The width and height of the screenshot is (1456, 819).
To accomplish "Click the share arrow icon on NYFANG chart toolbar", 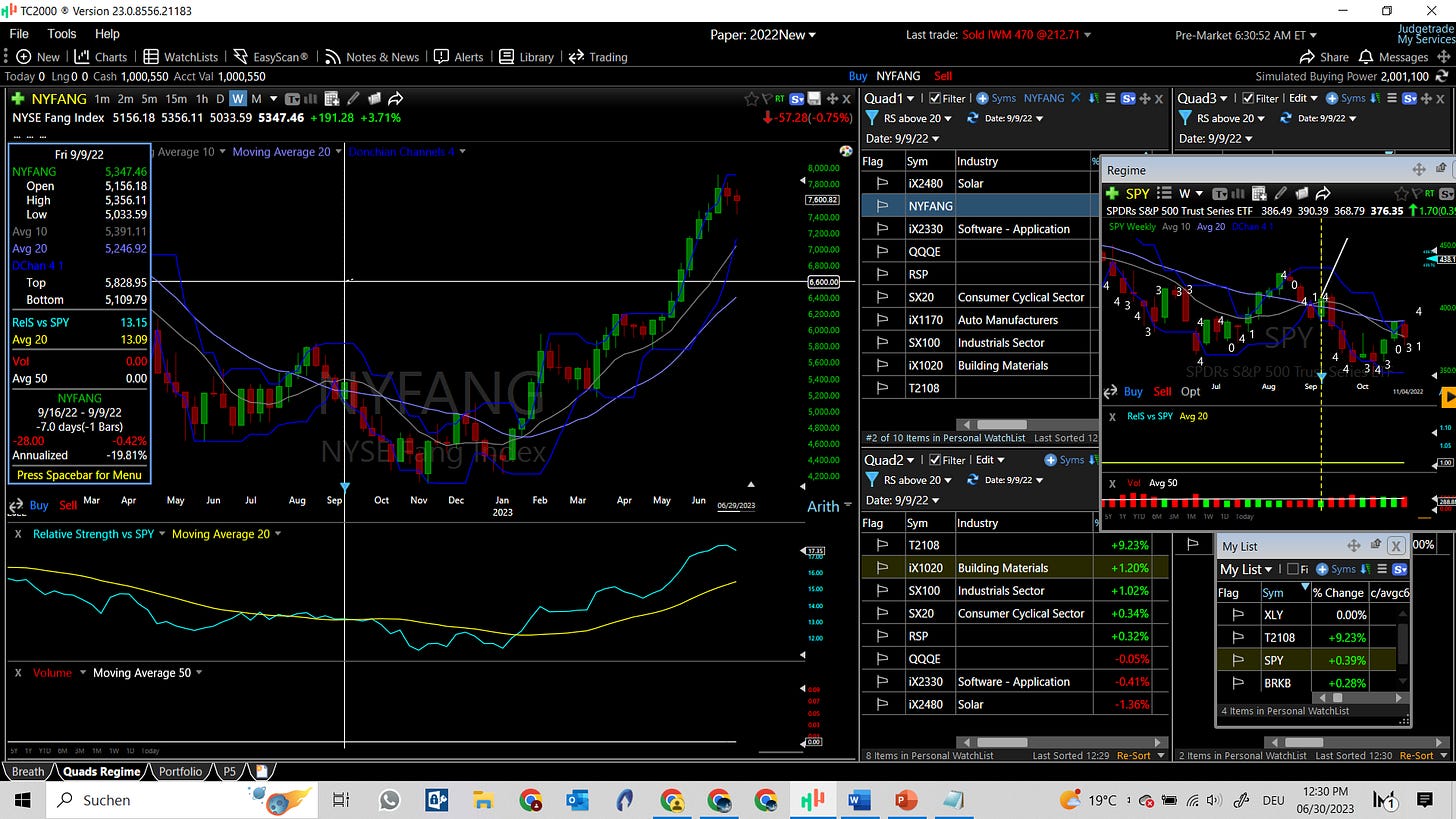I will pos(395,99).
